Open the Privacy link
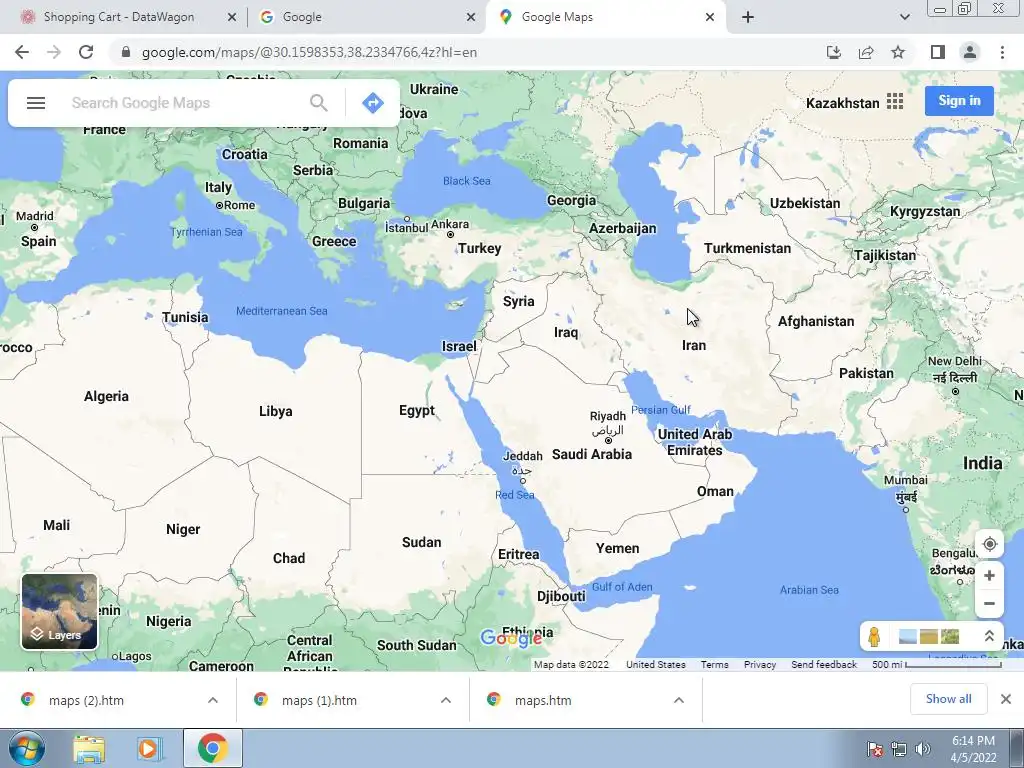 (760, 664)
